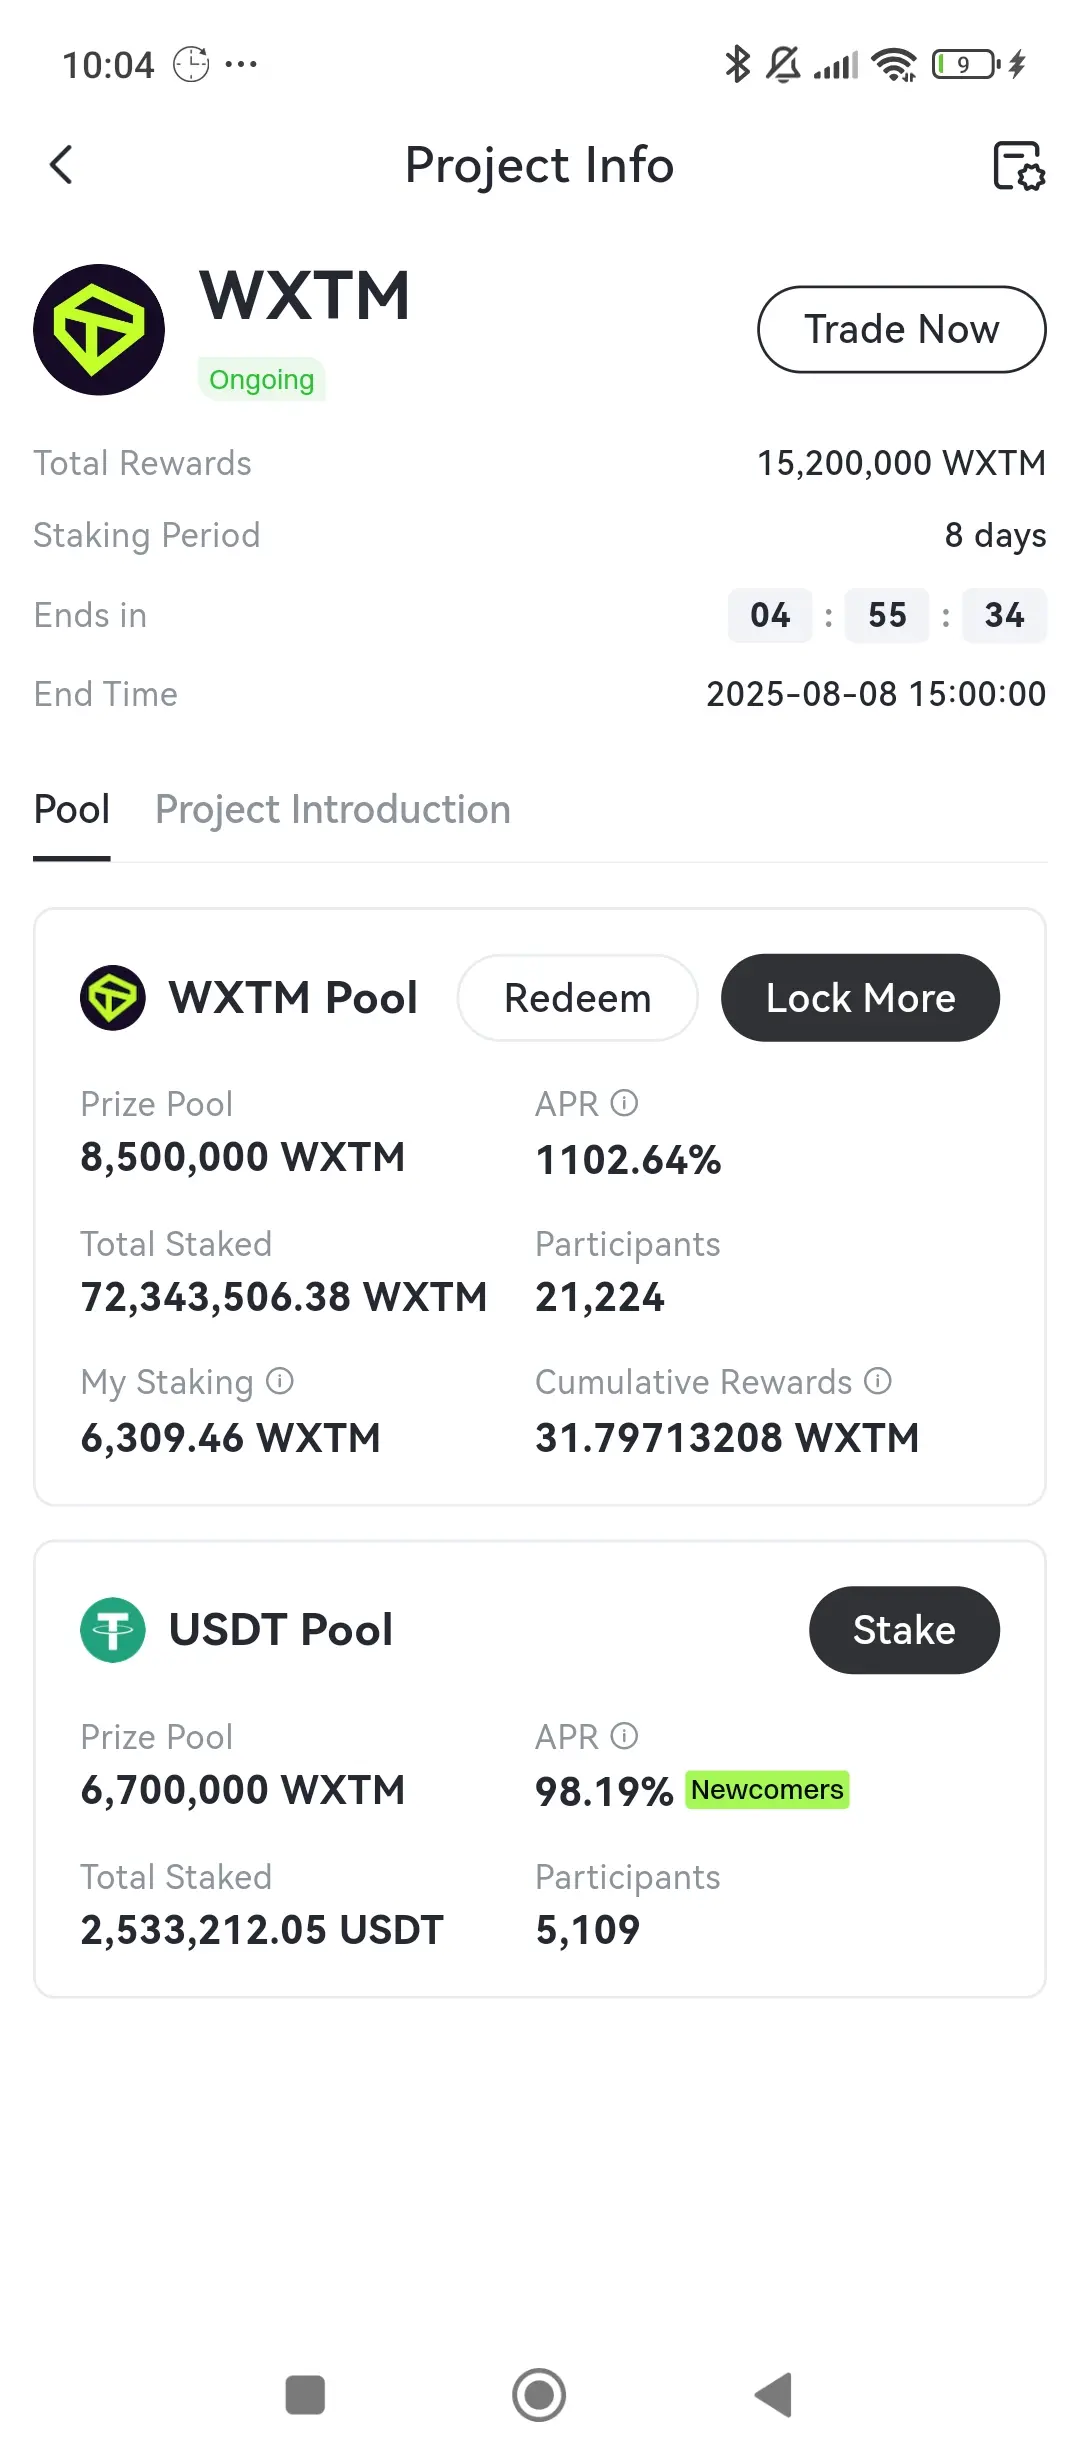Viewport: 1080px width, 2460px height.
Task: Tap the green Ongoing status label
Action: (262, 379)
